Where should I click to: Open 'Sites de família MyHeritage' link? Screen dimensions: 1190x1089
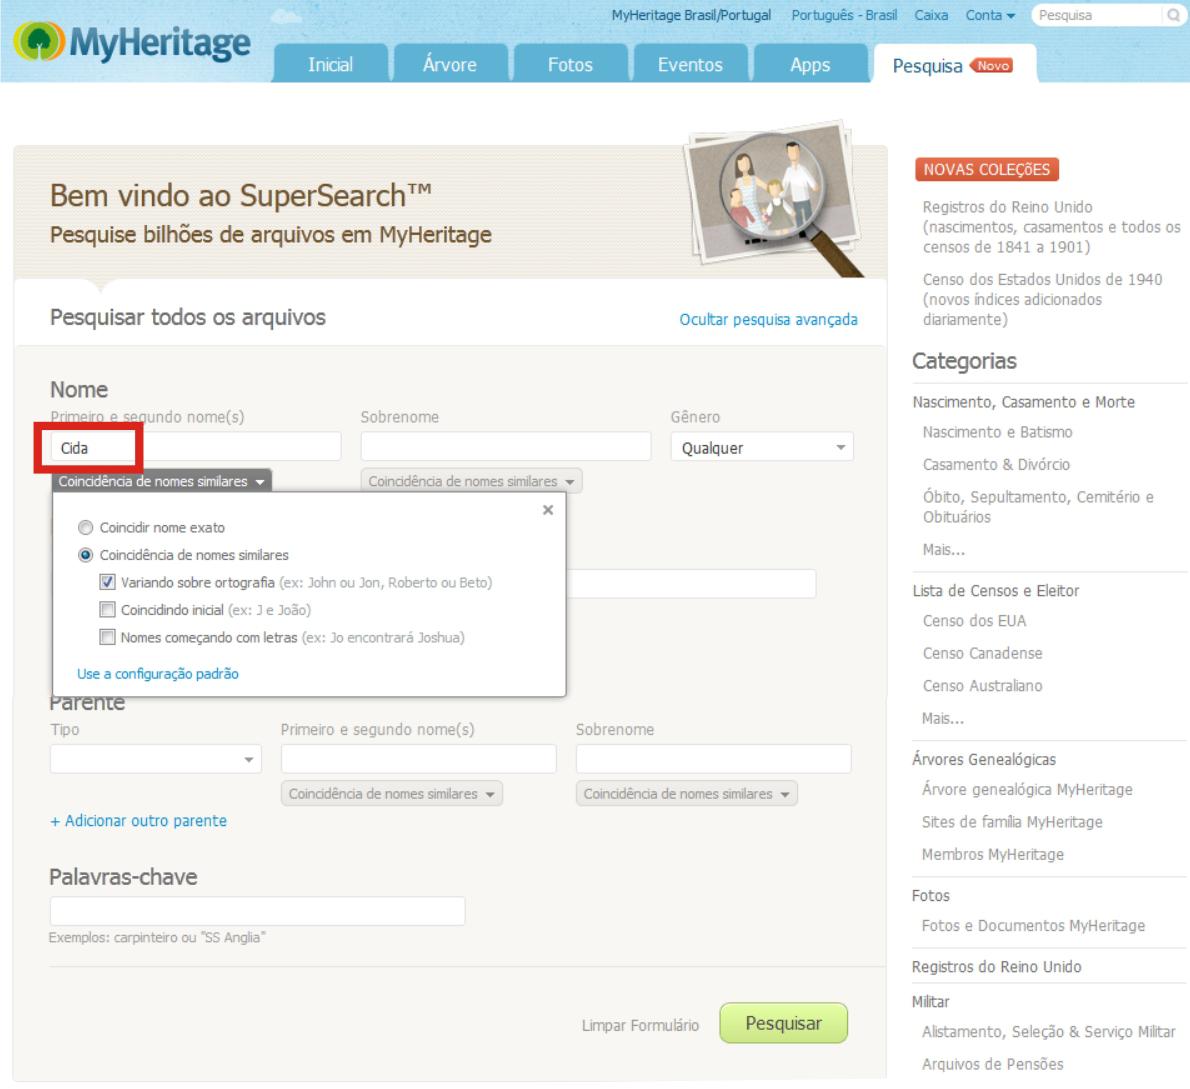coord(1012,822)
